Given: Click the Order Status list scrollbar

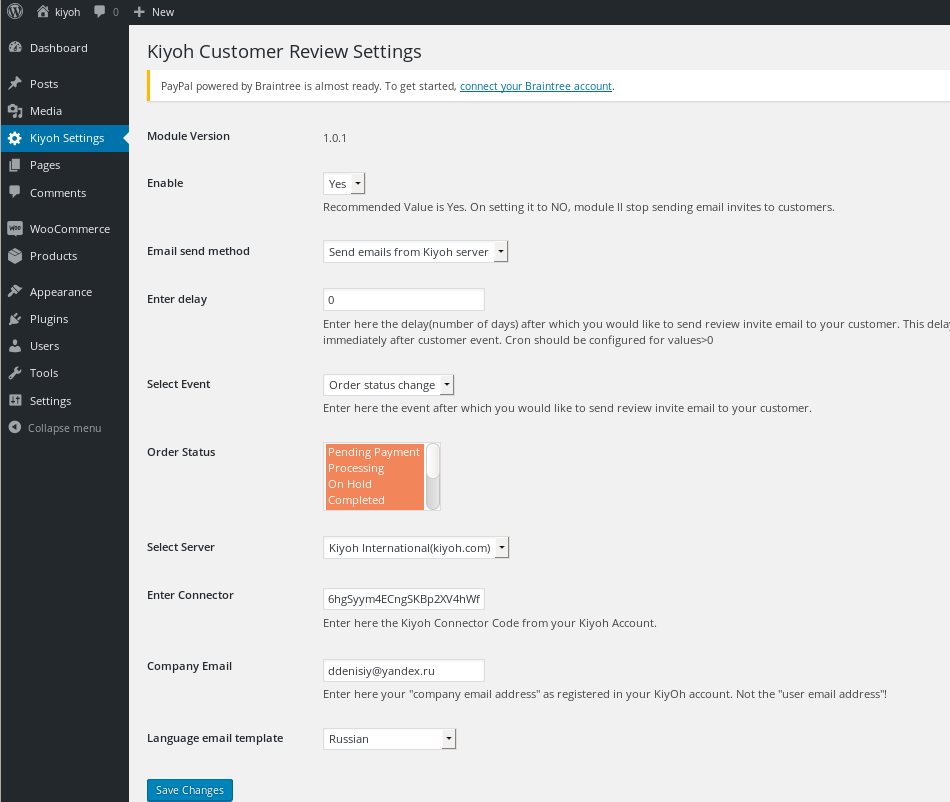Looking at the screenshot, I should pyautogui.click(x=433, y=476).
